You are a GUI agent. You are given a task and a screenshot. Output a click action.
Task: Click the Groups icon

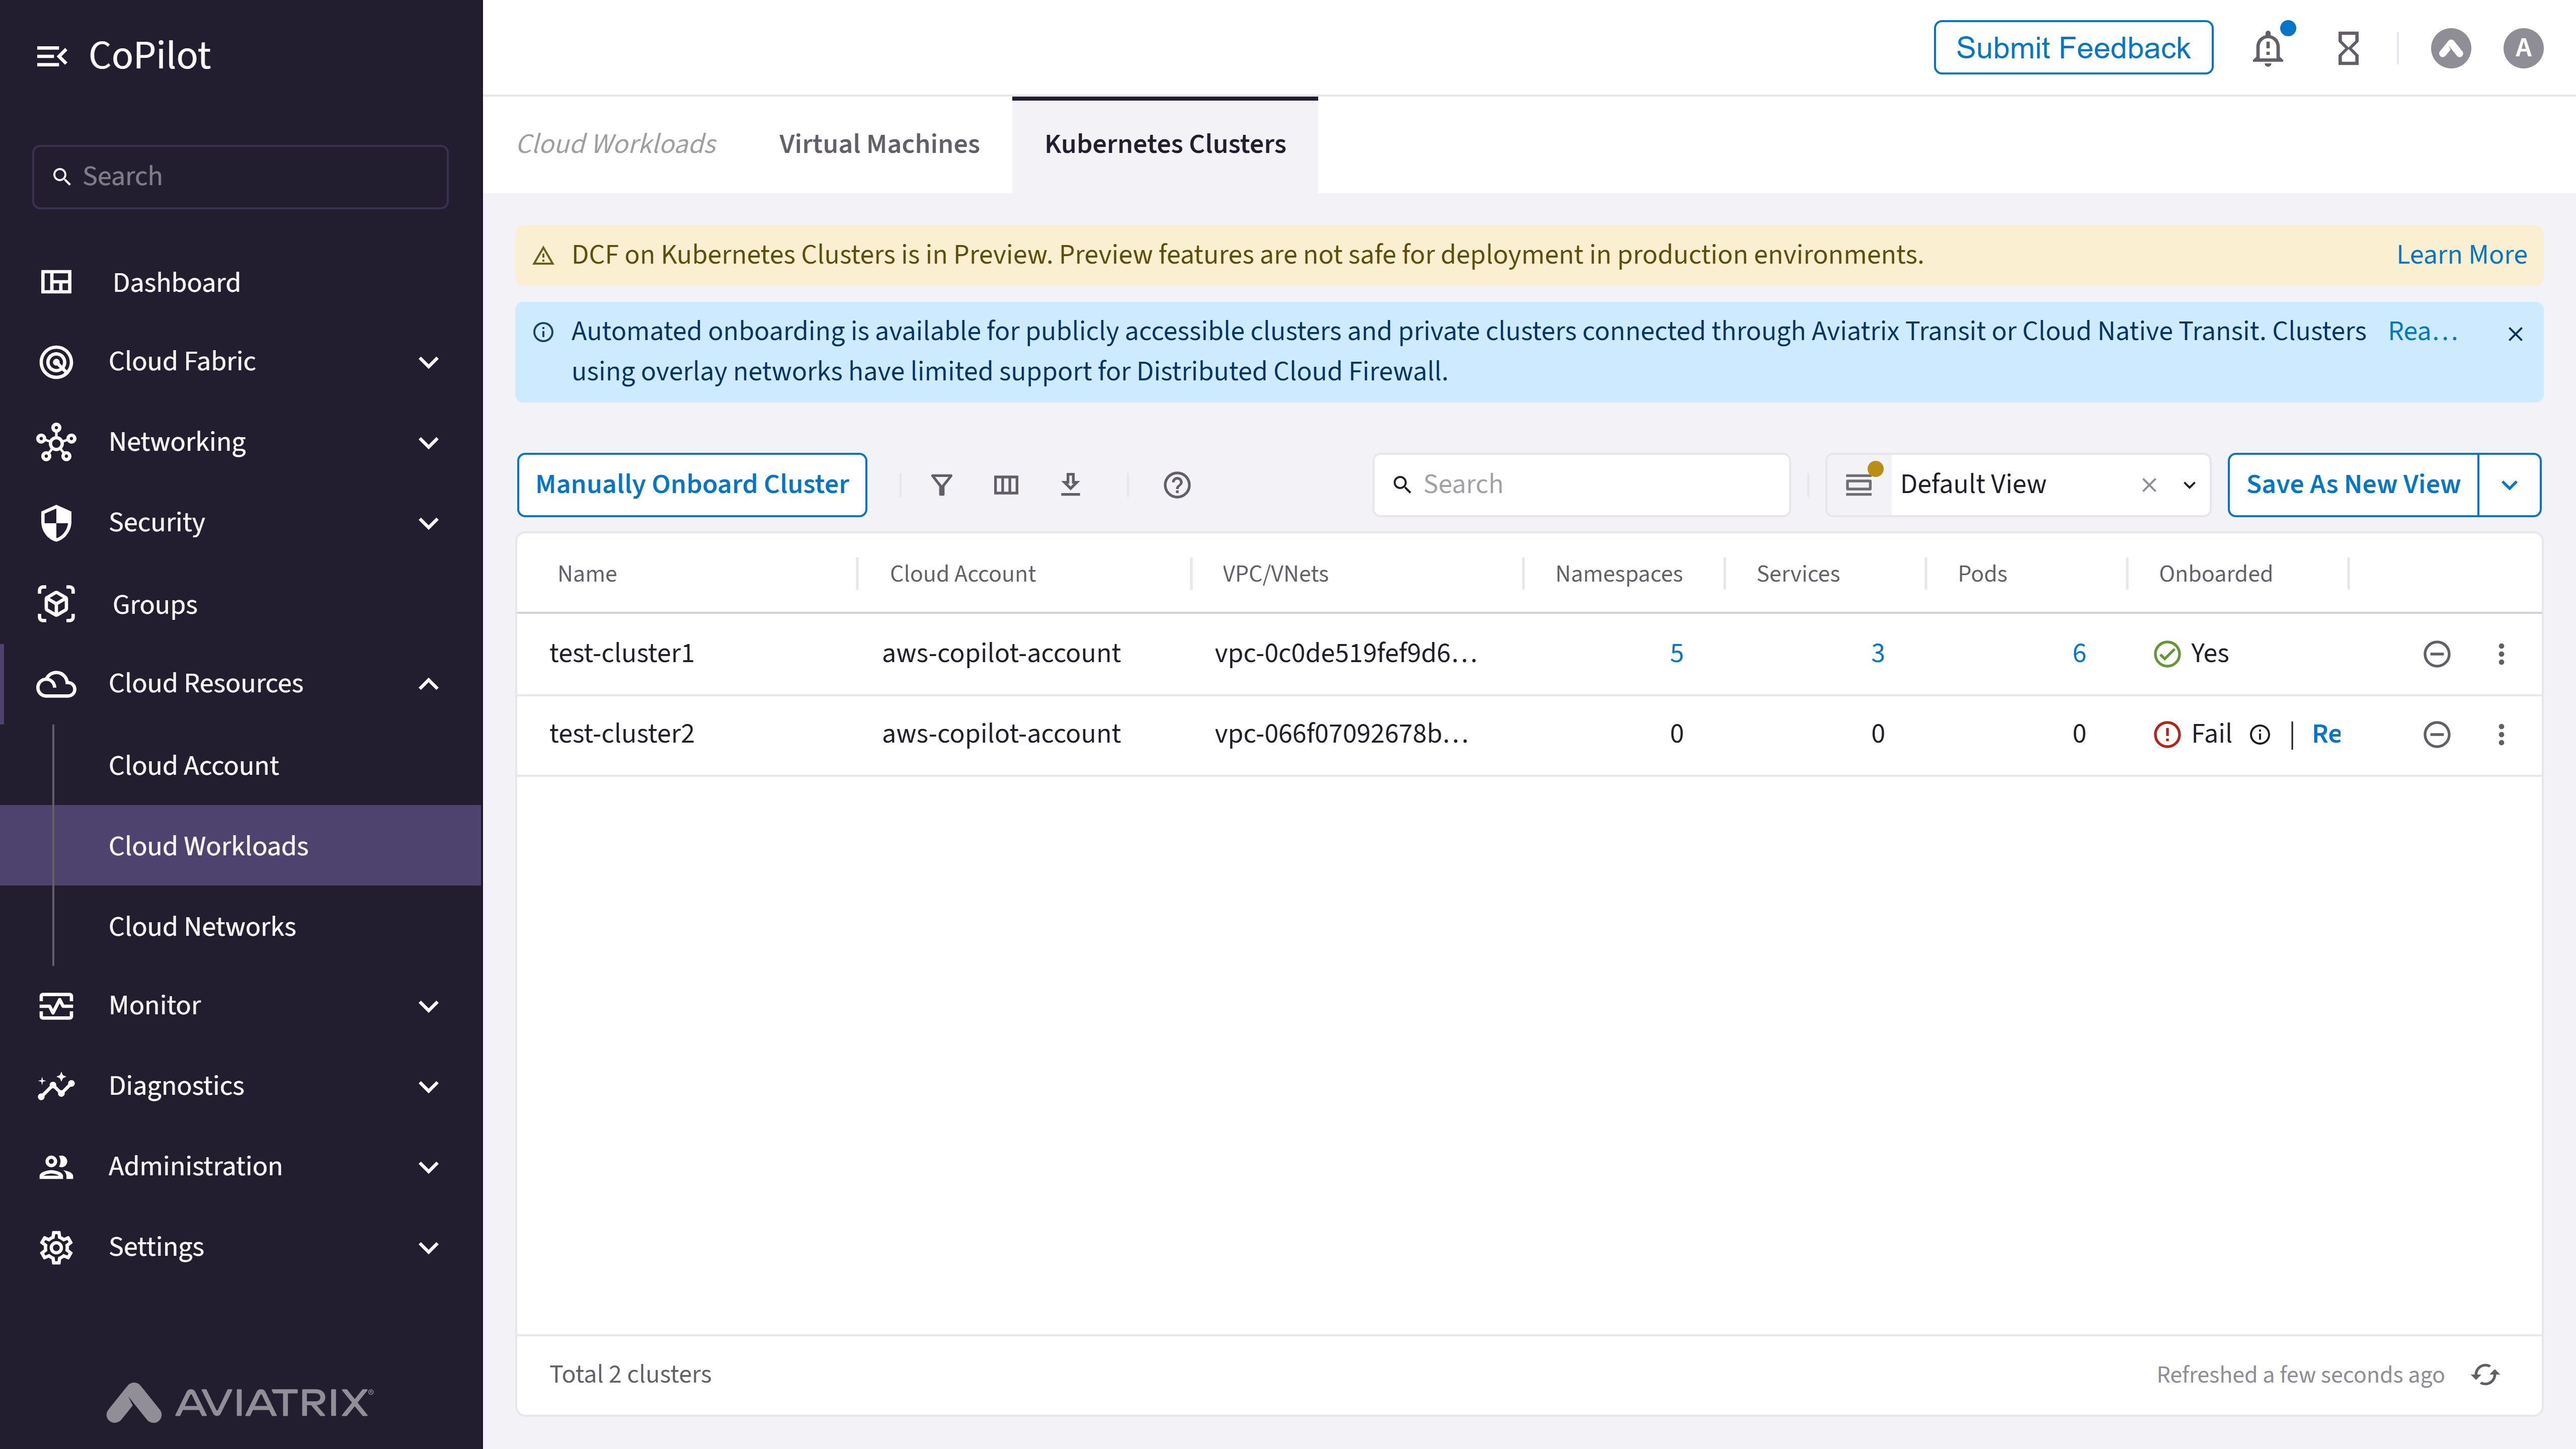[56, 604]
